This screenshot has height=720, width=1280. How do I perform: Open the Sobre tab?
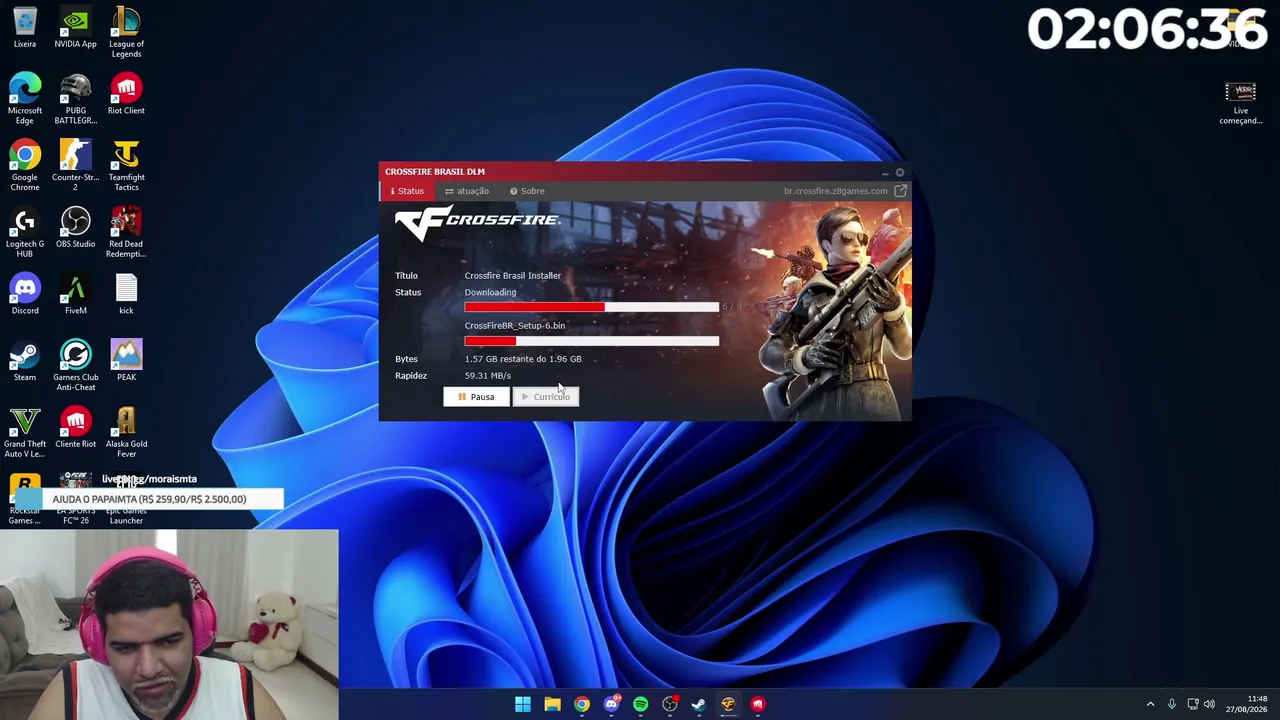527,191
